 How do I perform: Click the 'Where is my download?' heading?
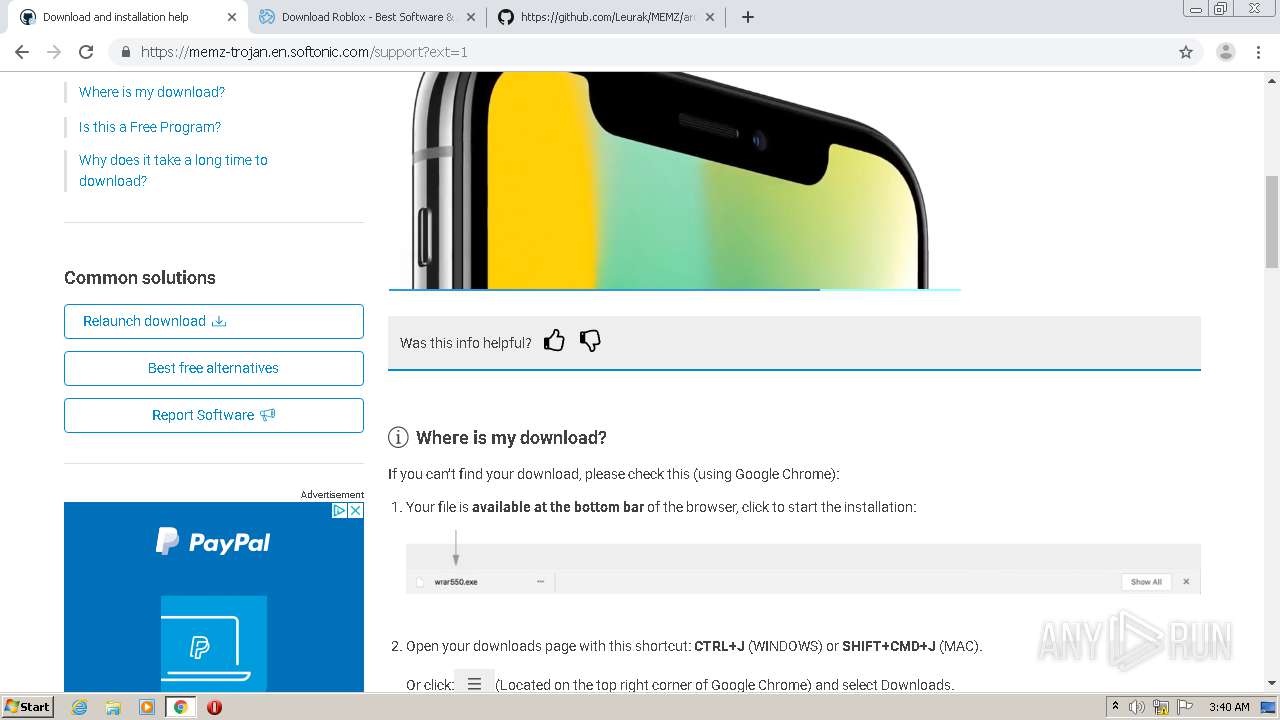tap(511, 437)
